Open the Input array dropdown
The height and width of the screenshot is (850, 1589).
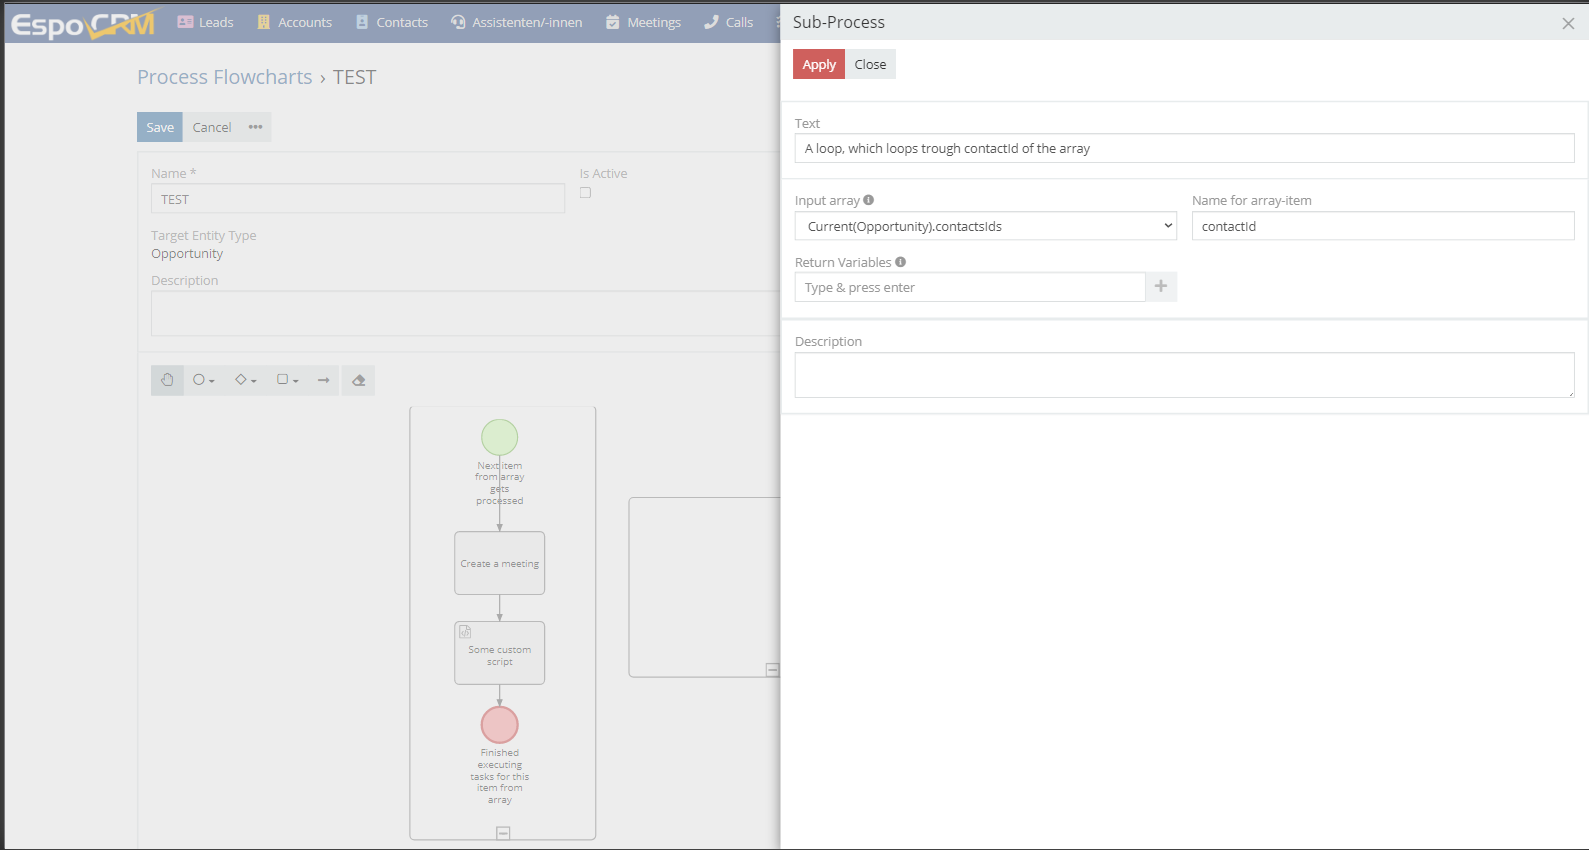pos(985,226)
